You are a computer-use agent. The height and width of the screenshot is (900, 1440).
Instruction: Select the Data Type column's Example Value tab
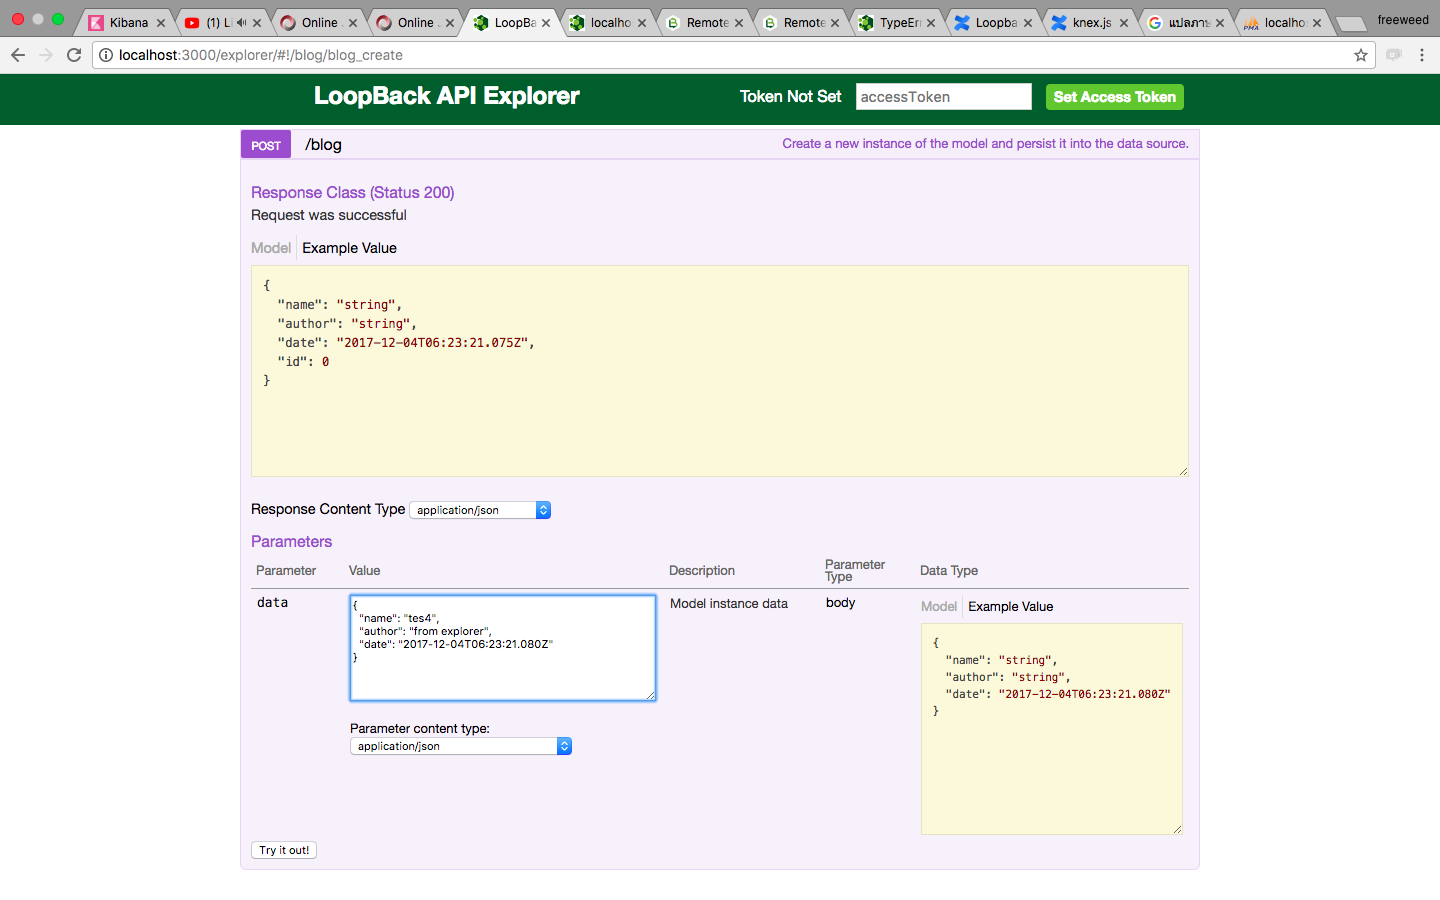(1010, 606)
